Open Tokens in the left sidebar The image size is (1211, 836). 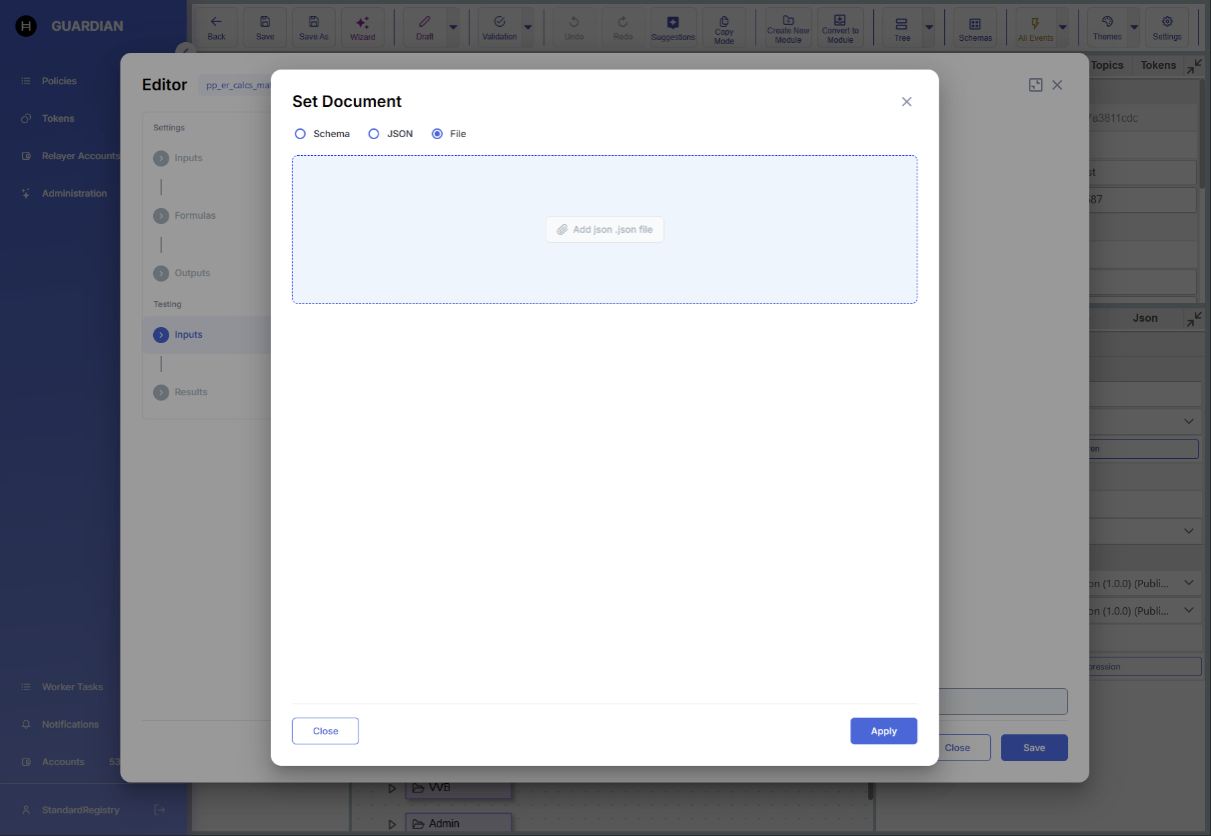point(58,119)
